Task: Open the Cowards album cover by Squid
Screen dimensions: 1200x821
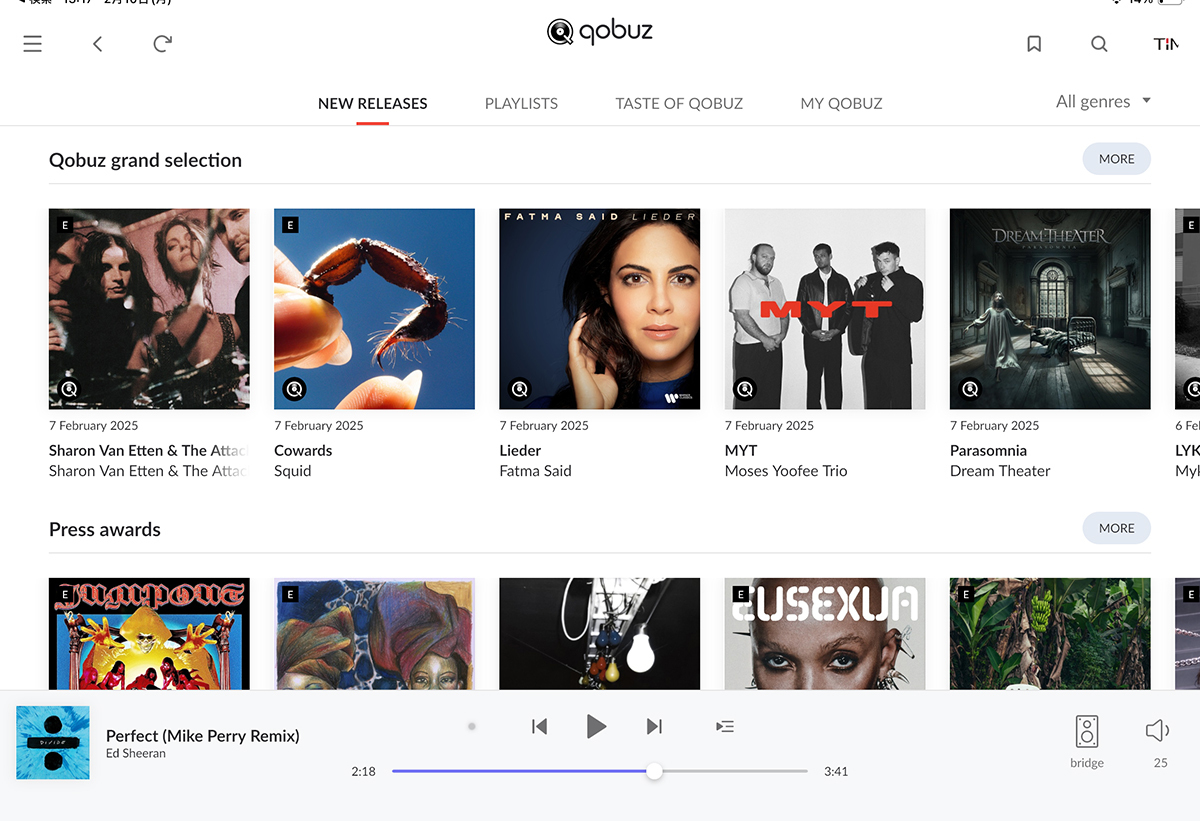Action: tap(374, 309)
